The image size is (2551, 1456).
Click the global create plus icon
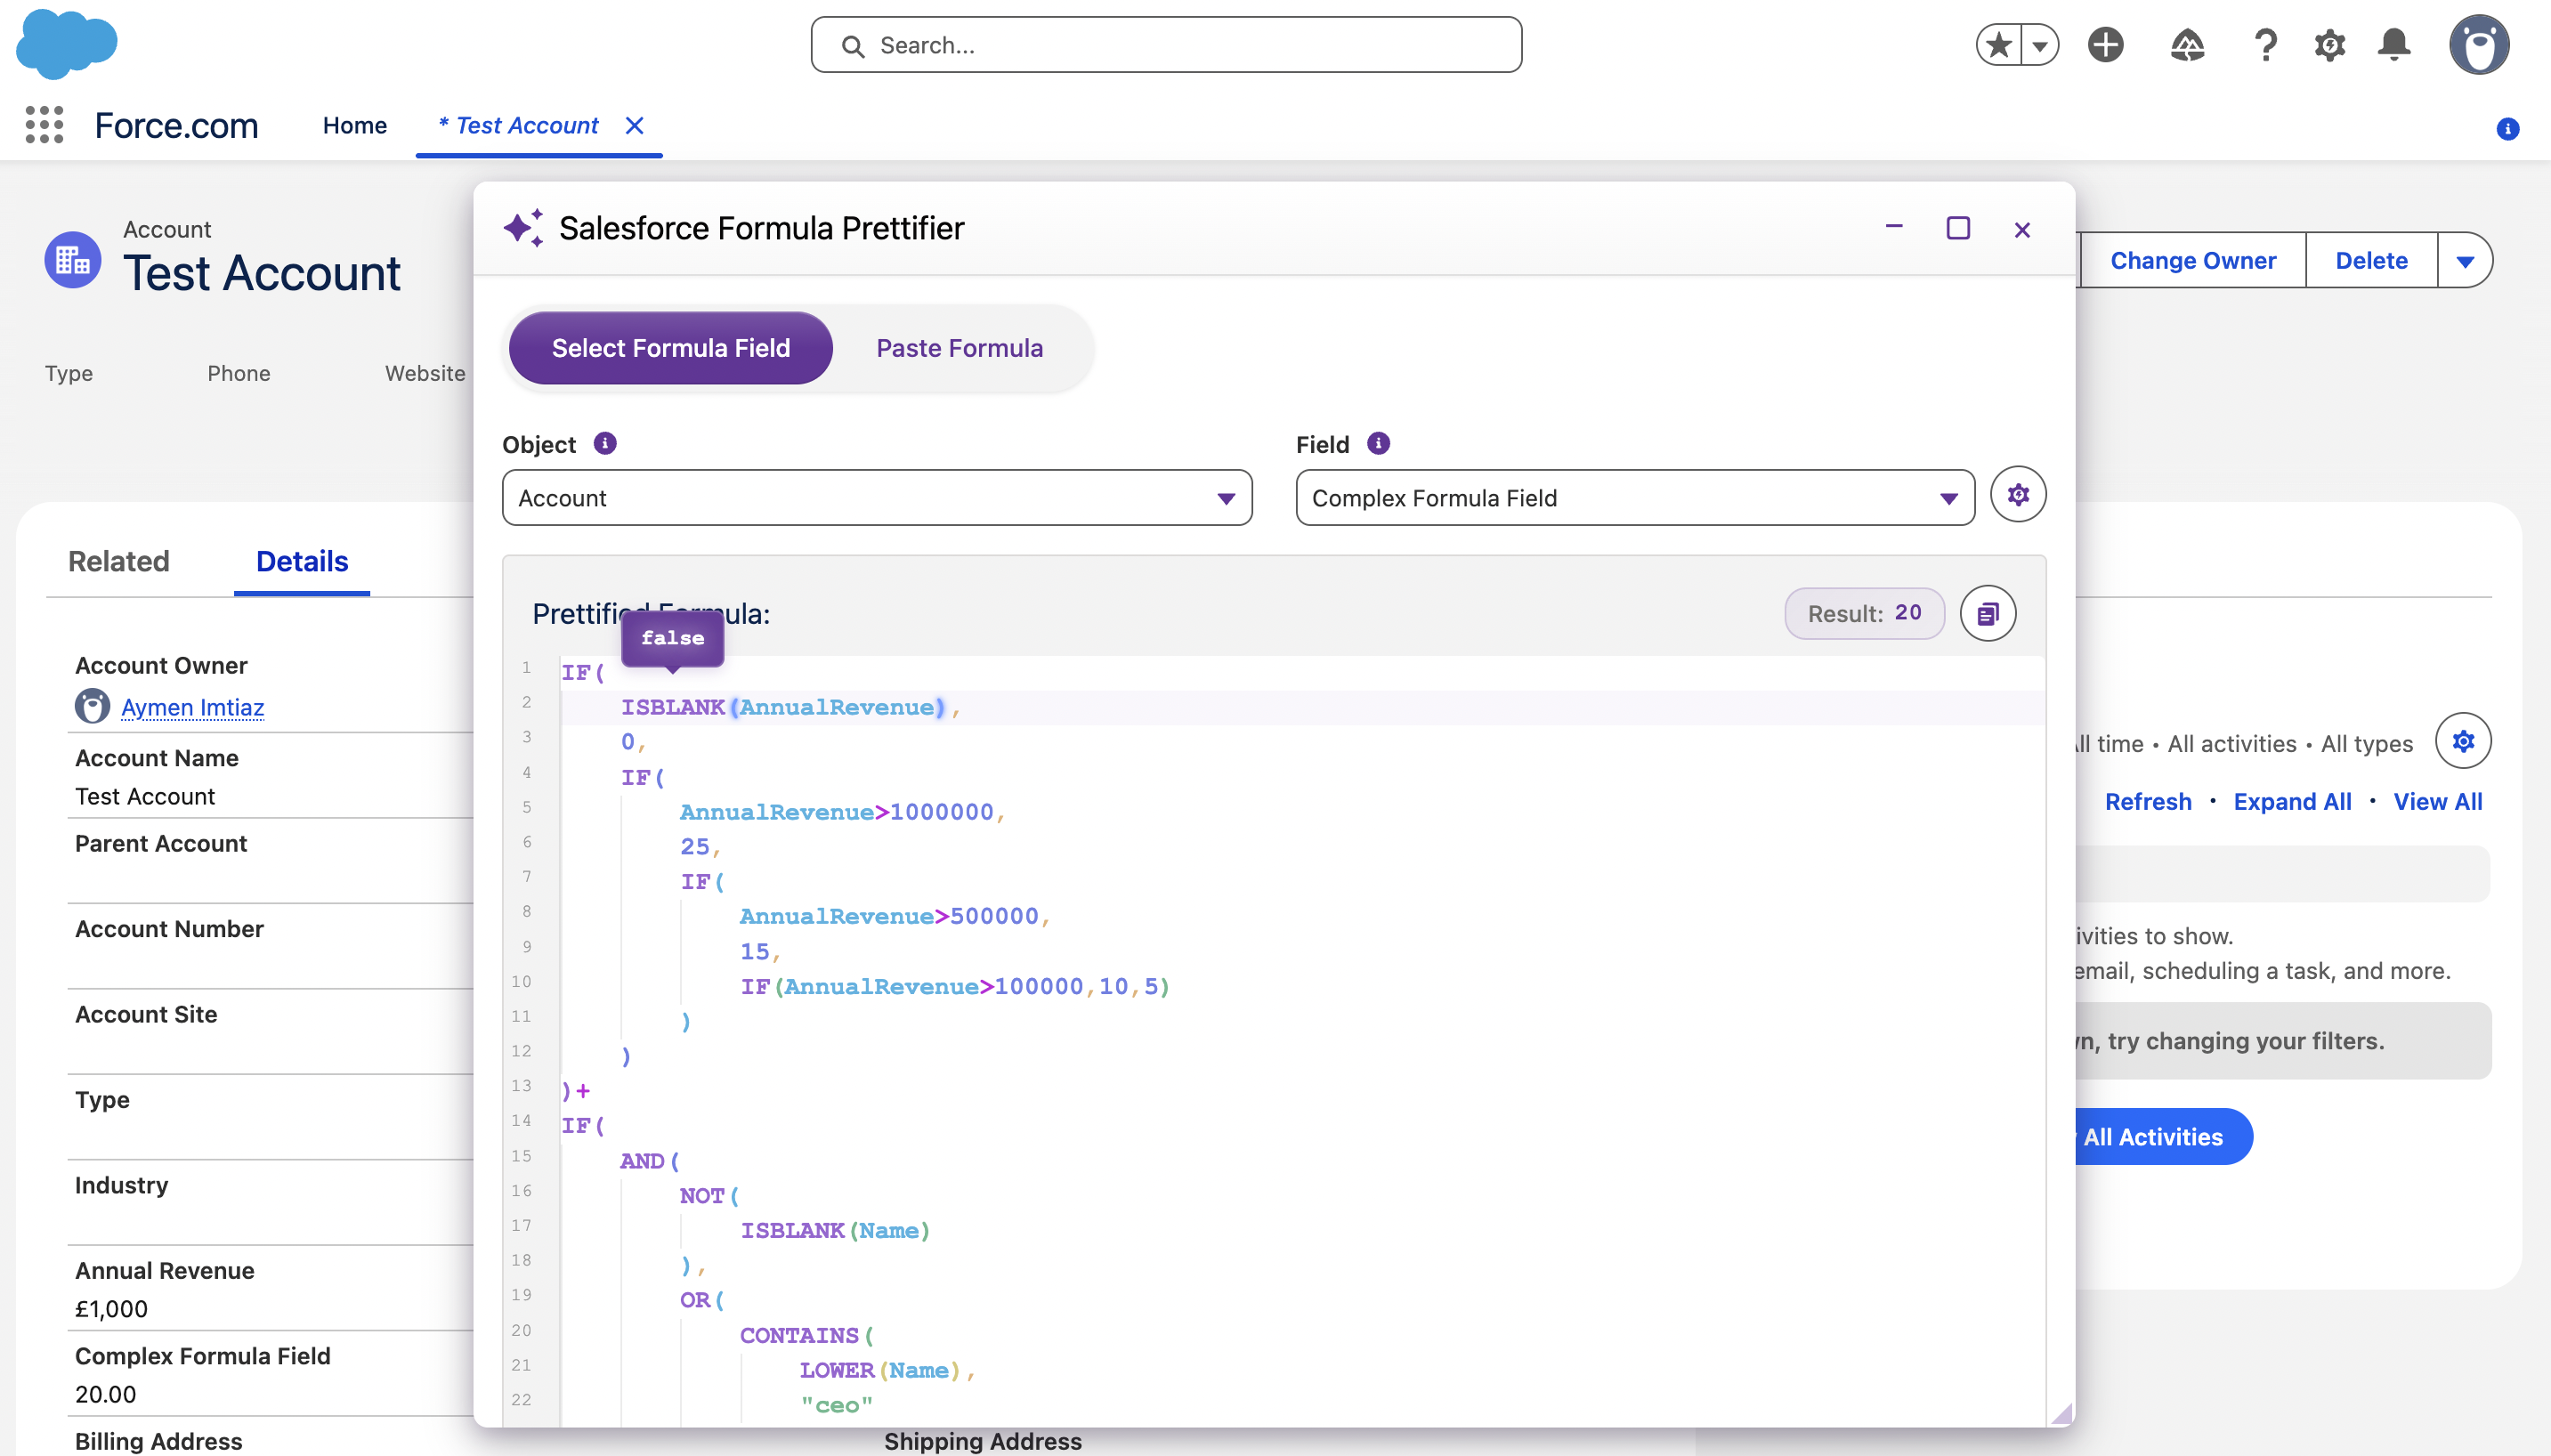tap(2105, 45)
